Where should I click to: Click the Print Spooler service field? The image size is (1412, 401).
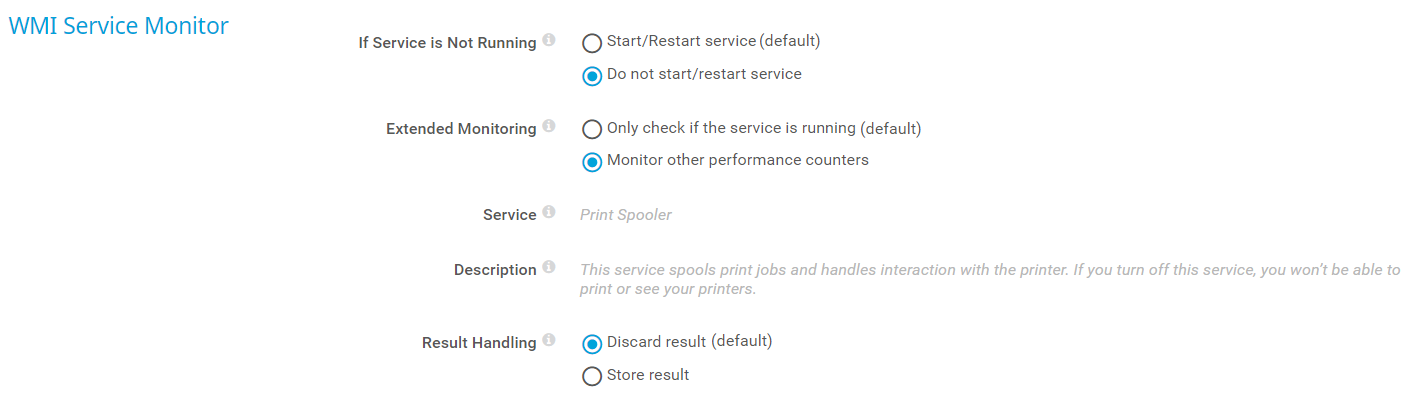(x=626, y=215)
